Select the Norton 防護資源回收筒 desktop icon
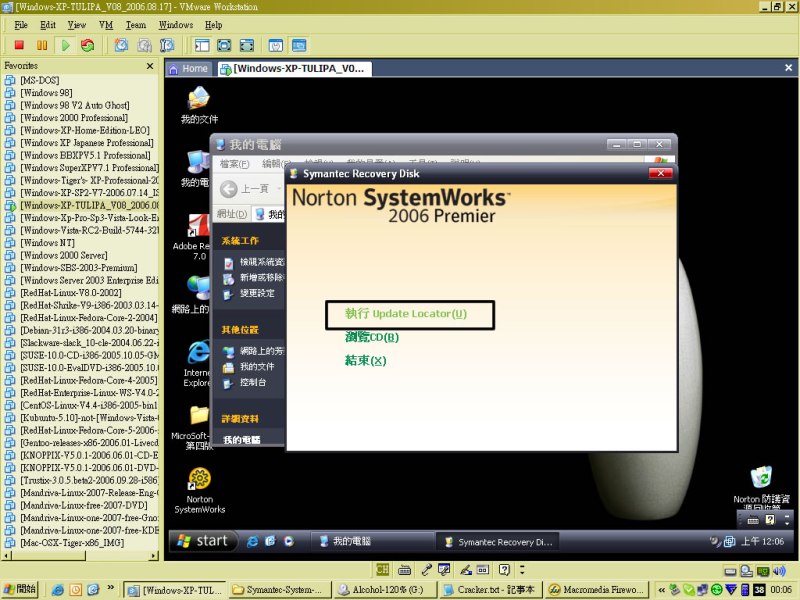 point(761,488)
